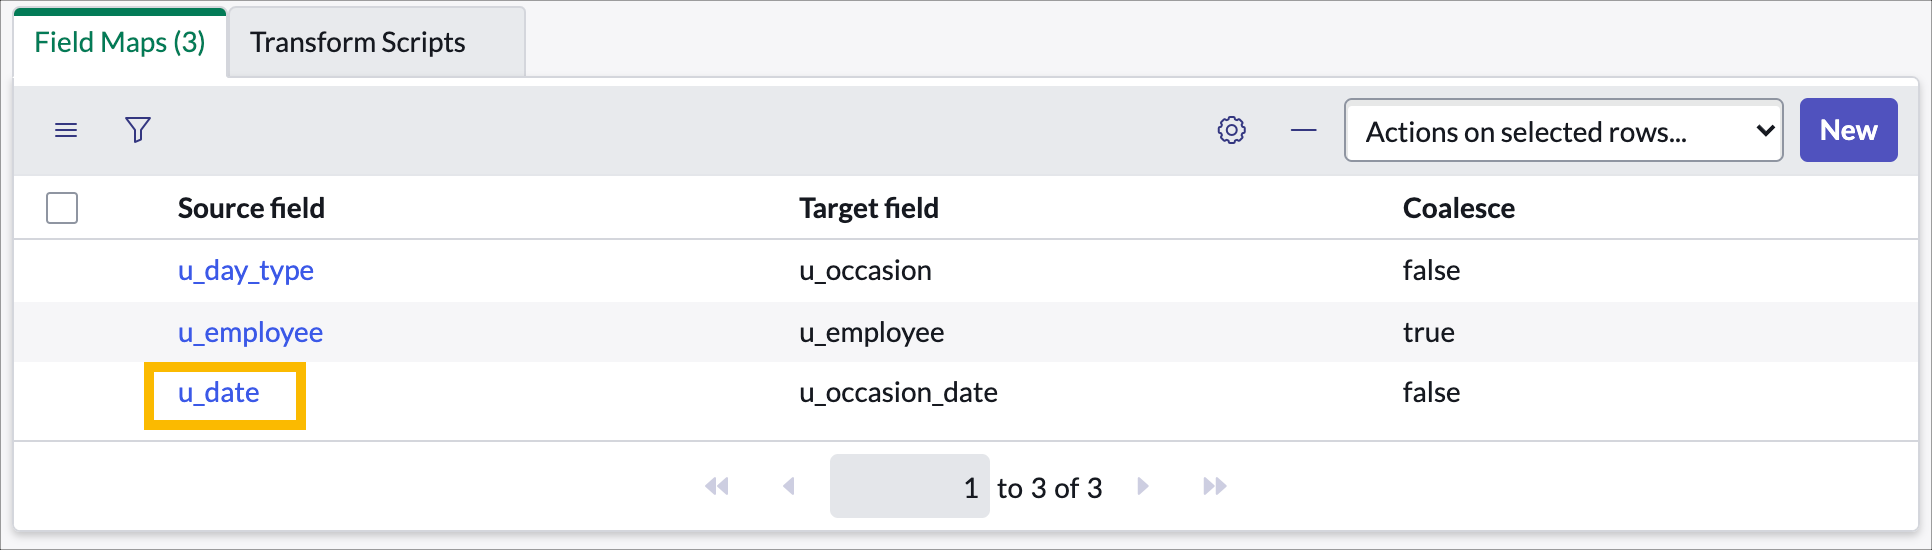Jump to the last page of records

point(1215,486)
